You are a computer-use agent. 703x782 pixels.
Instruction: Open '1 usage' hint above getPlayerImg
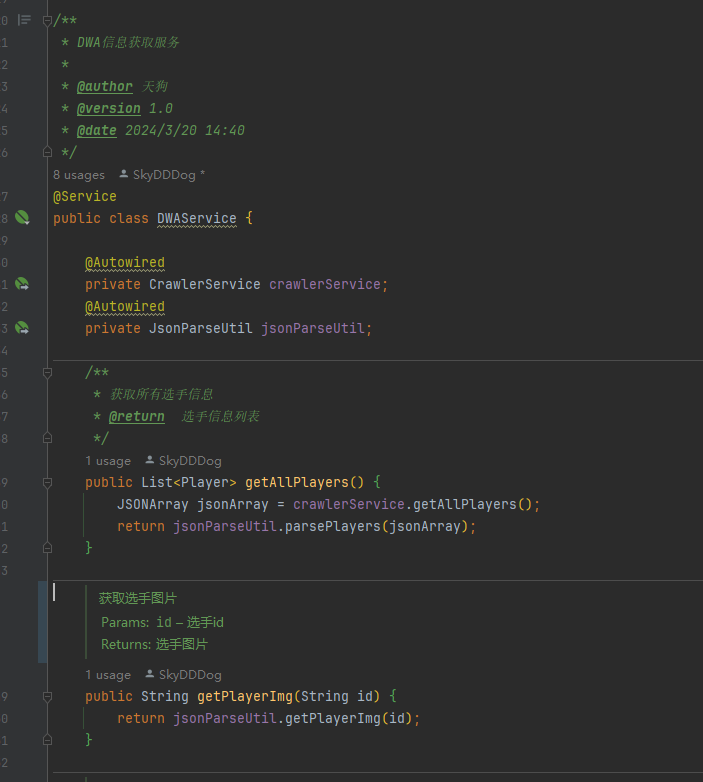[x=108, y=675]
